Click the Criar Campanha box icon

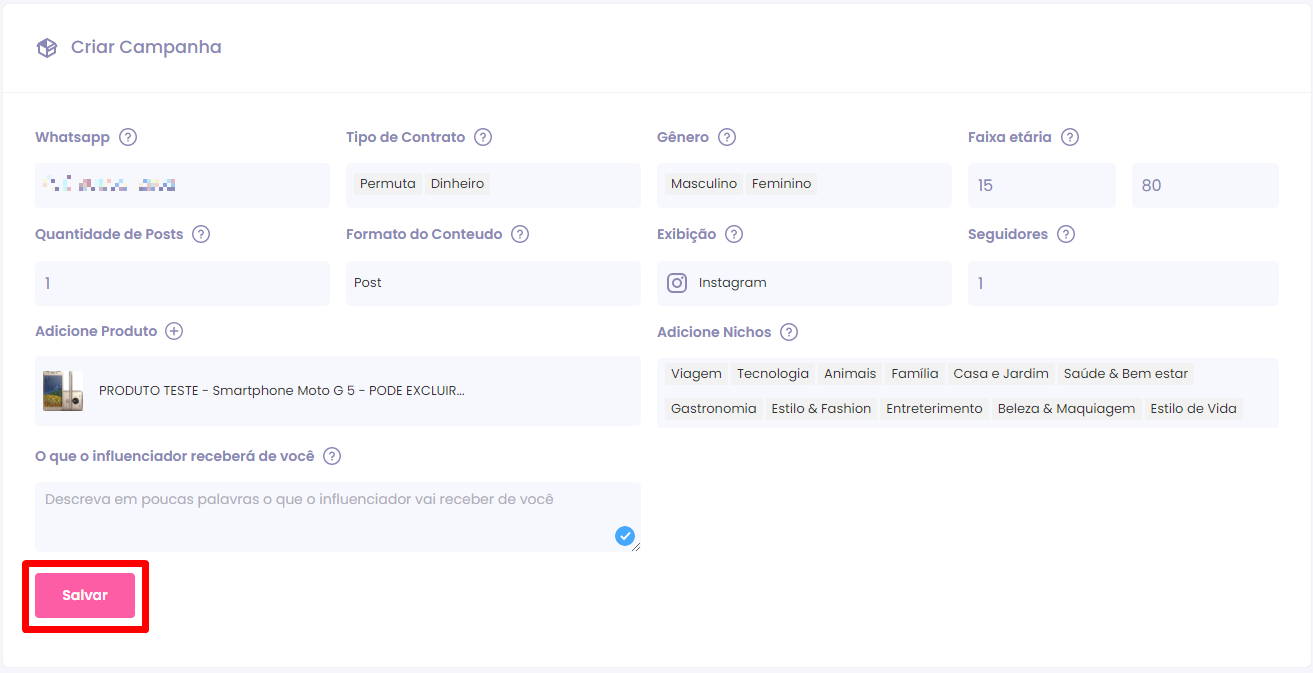click(46, 48)
